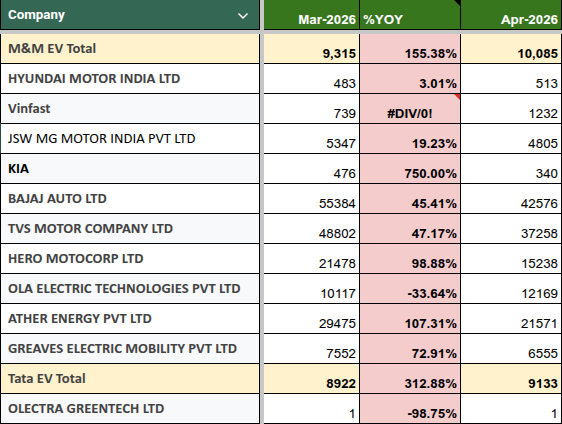Select the %YOY column header

410,15
